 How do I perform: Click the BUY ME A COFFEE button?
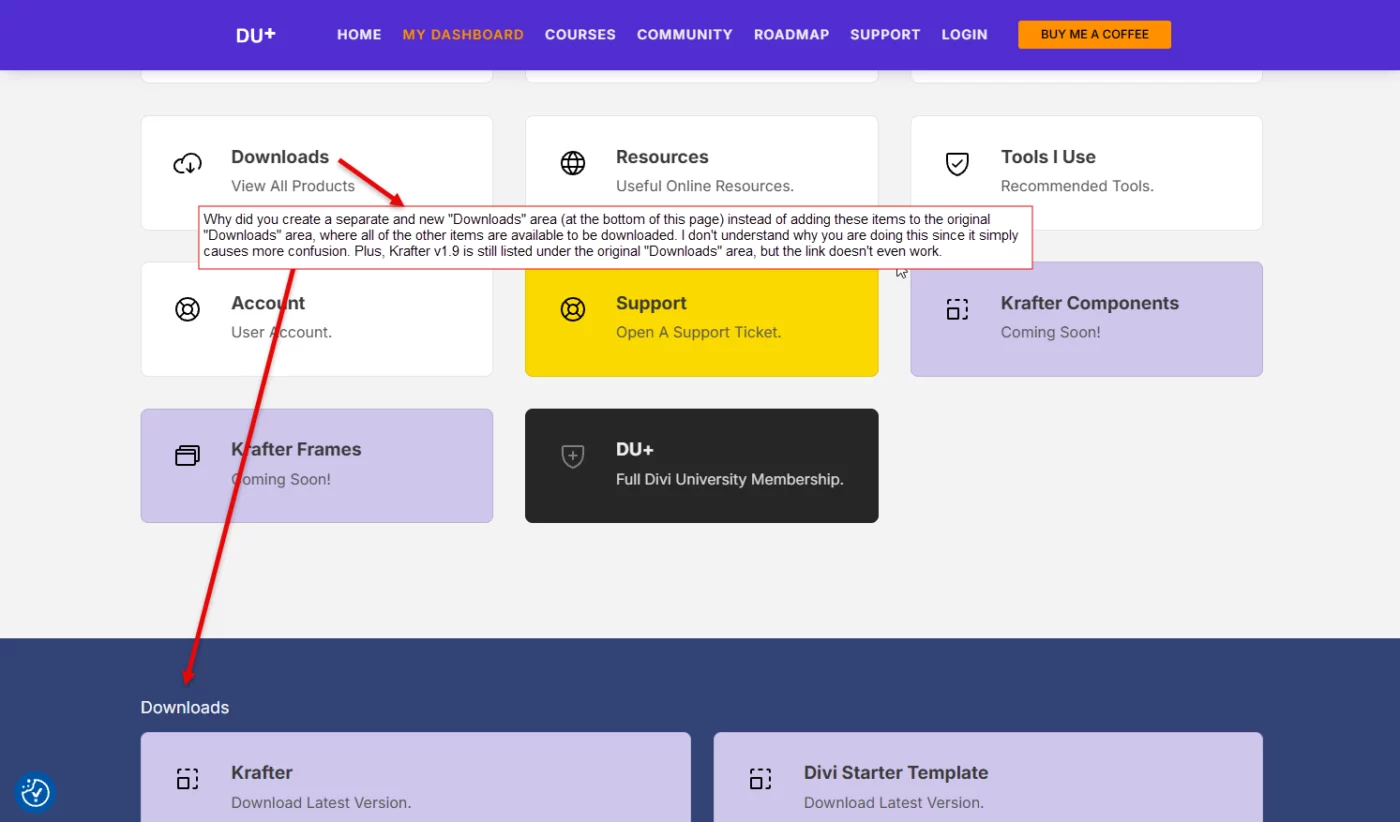coord(1095,34)
